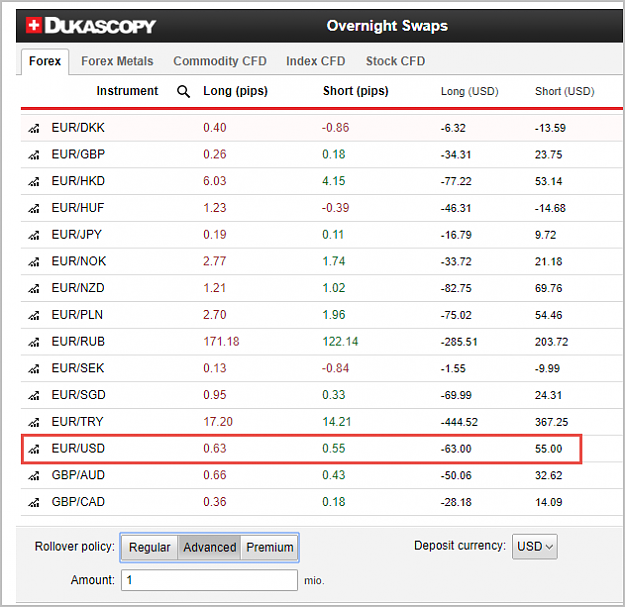The width and height of the screenshot is (625, 607).
Task: Click the -444.52 Long USD value
Action: click(459, 422)
